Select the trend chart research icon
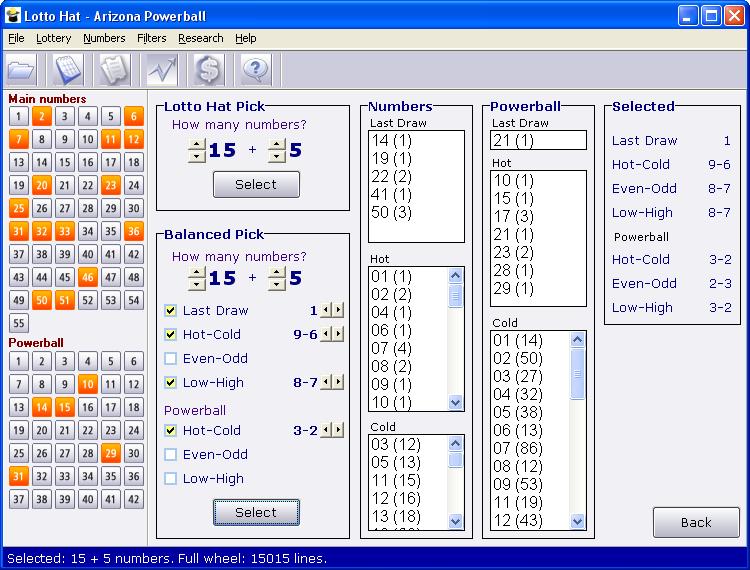The width and height of the screenshot is (750, 570). (x=162, y=70)
